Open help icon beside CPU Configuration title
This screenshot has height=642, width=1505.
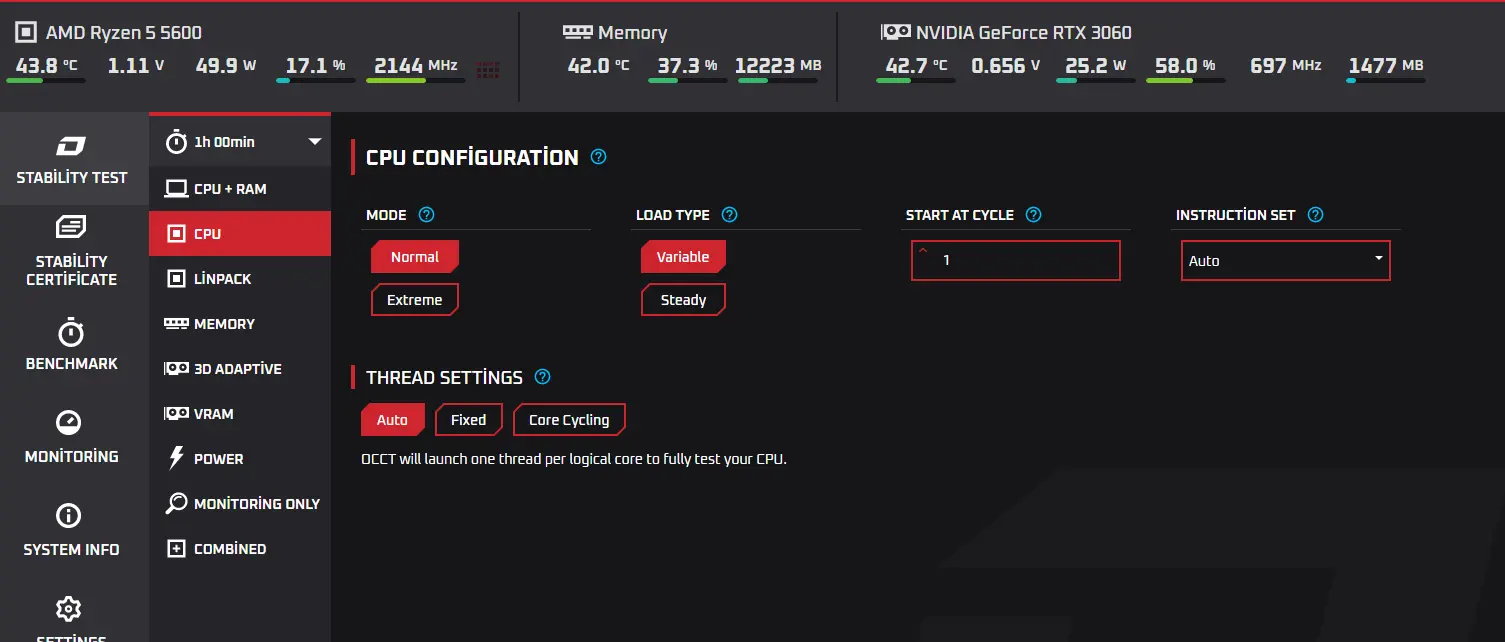[599, 157]
